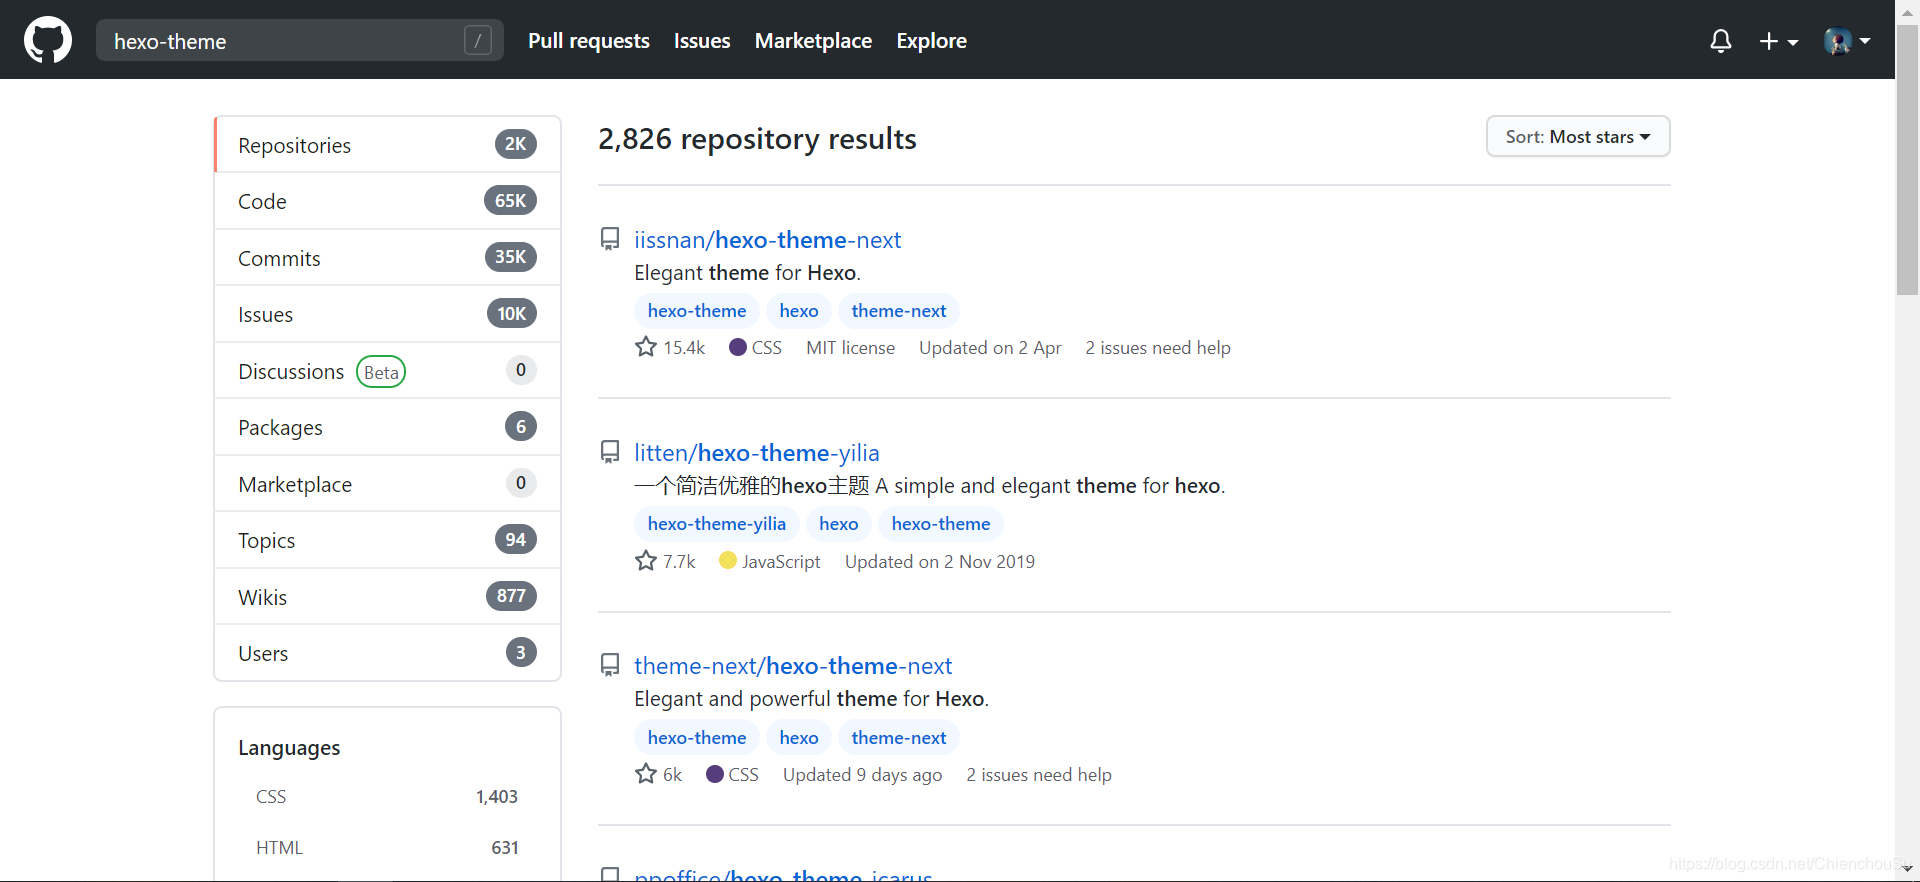Select the Wikis results filter
The height and width of the screenshot is (882, 1920).
(x=388, y=597)
